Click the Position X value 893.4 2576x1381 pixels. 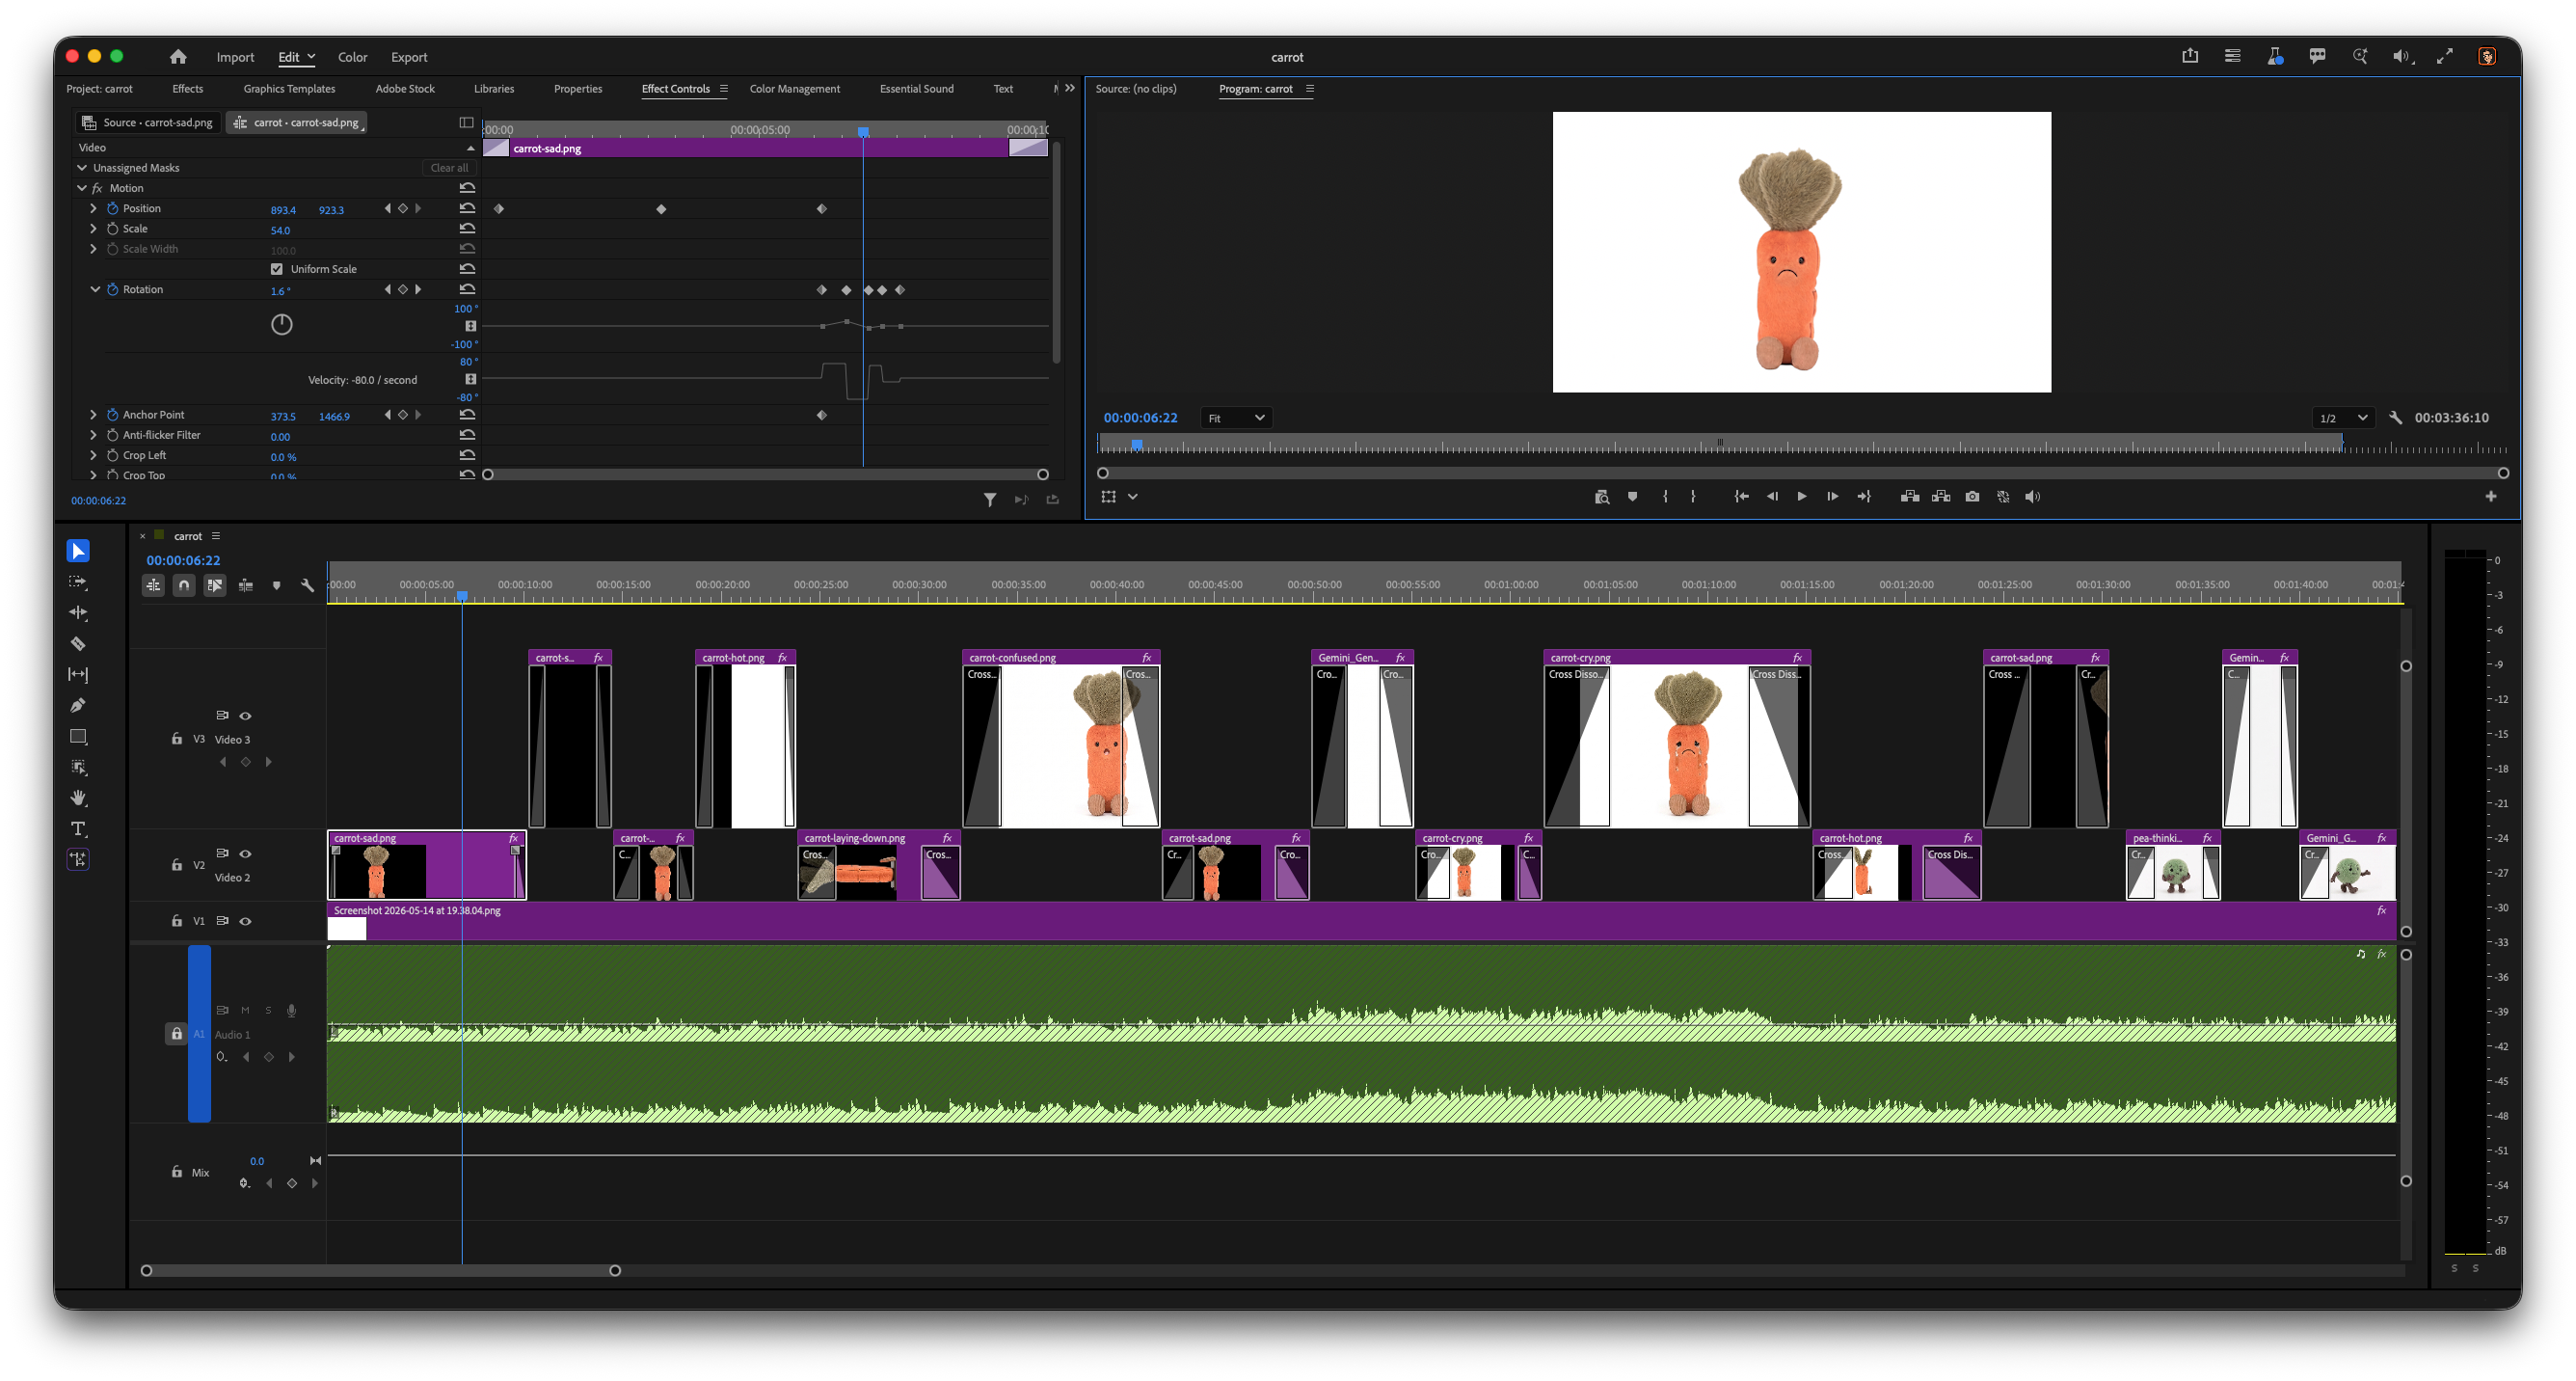(x=283, y=210)
